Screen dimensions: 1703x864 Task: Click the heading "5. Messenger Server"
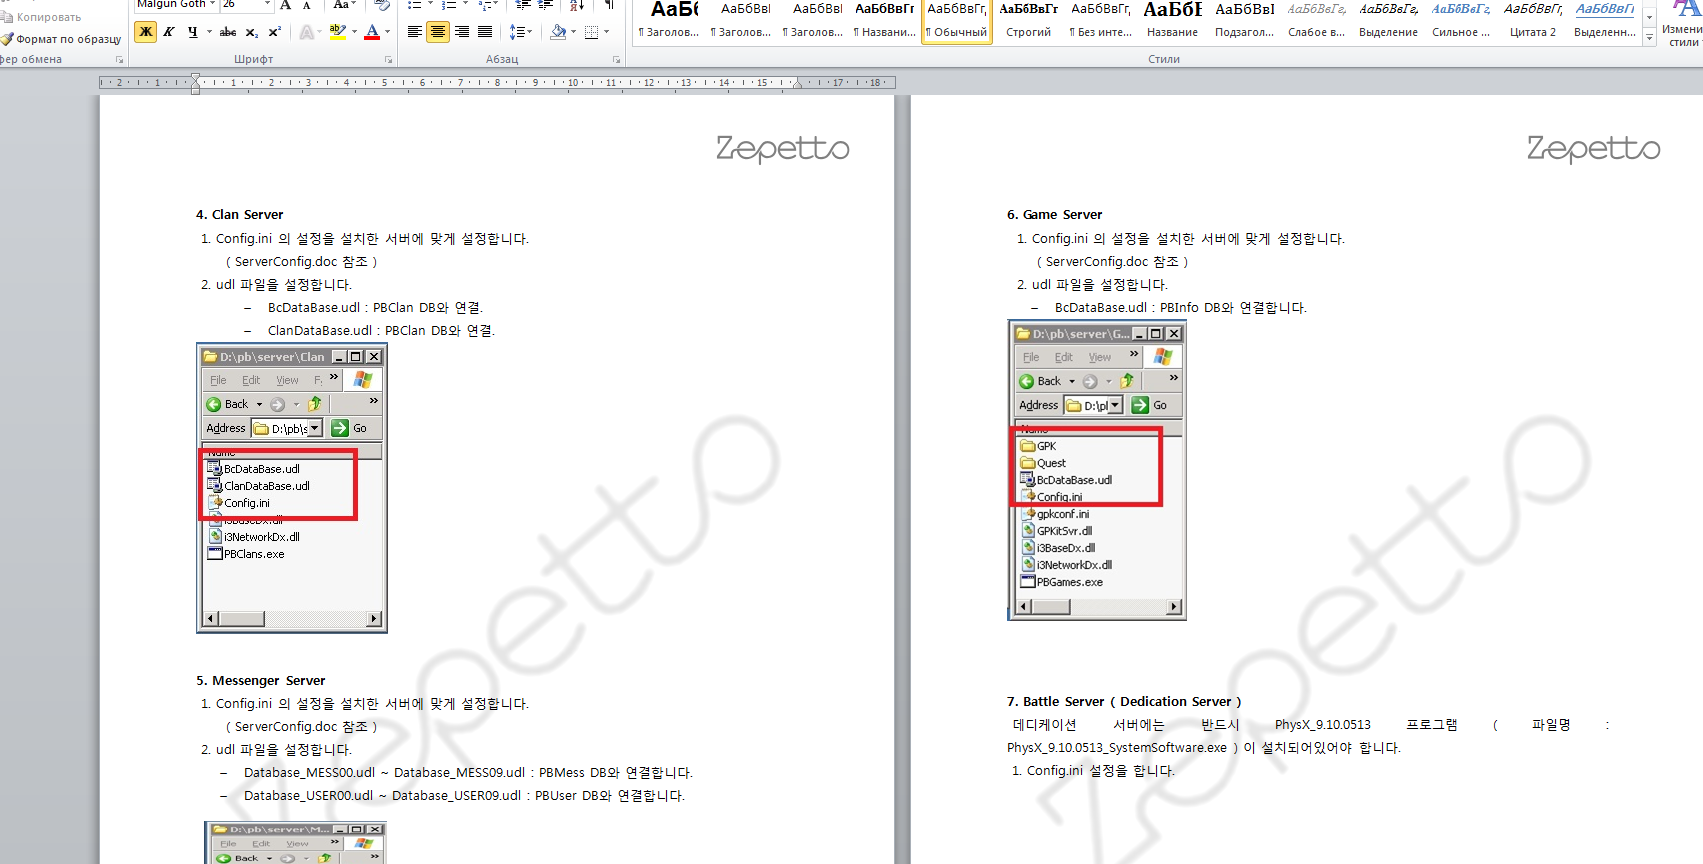coord(260,681)
